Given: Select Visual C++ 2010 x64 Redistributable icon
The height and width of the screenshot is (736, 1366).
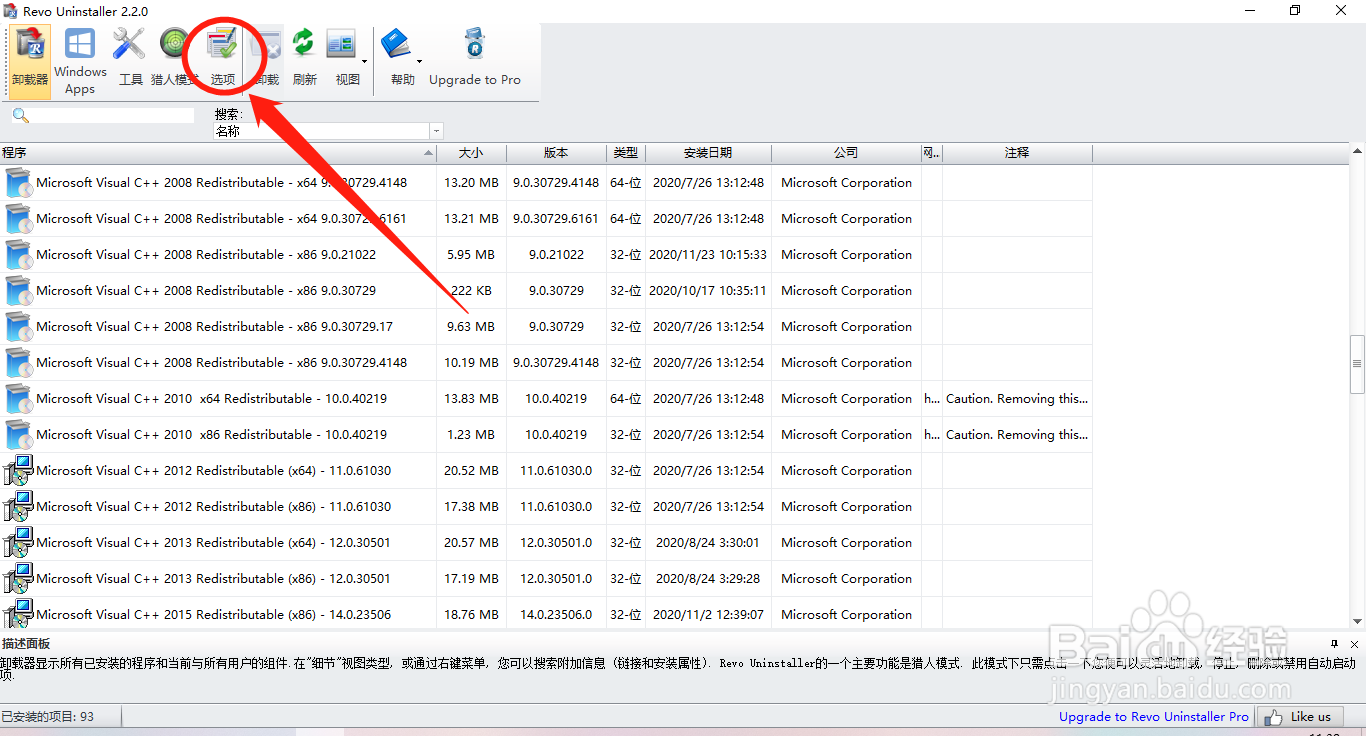Looking at the screenshot, I should pos(19,399).
